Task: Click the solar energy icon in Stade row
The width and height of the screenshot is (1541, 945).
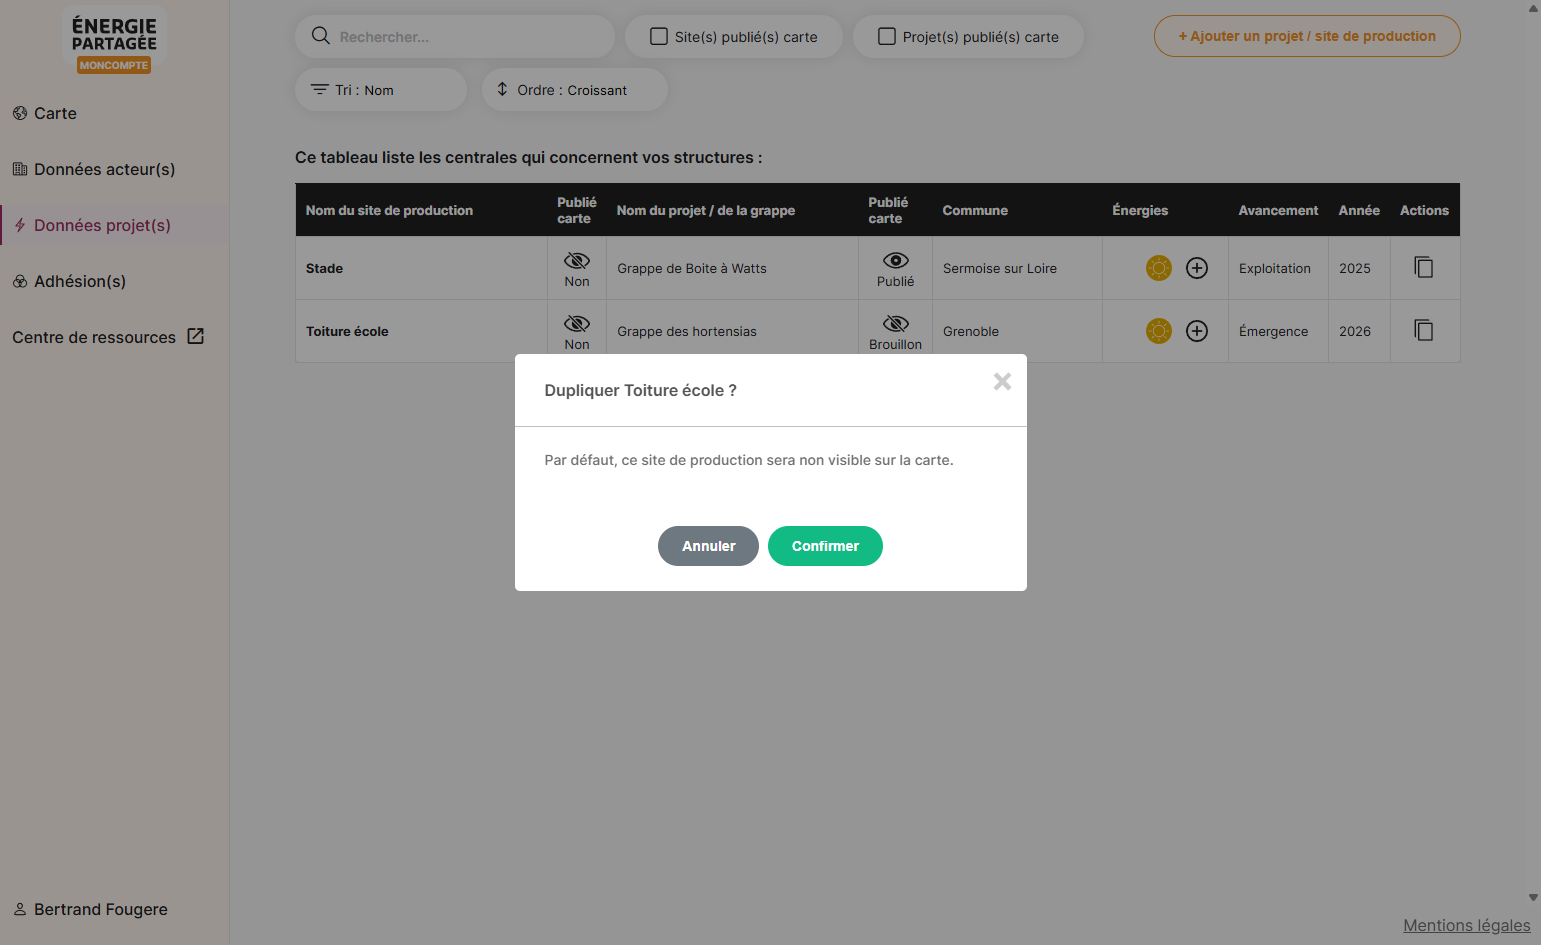Action: [1159, 268]
